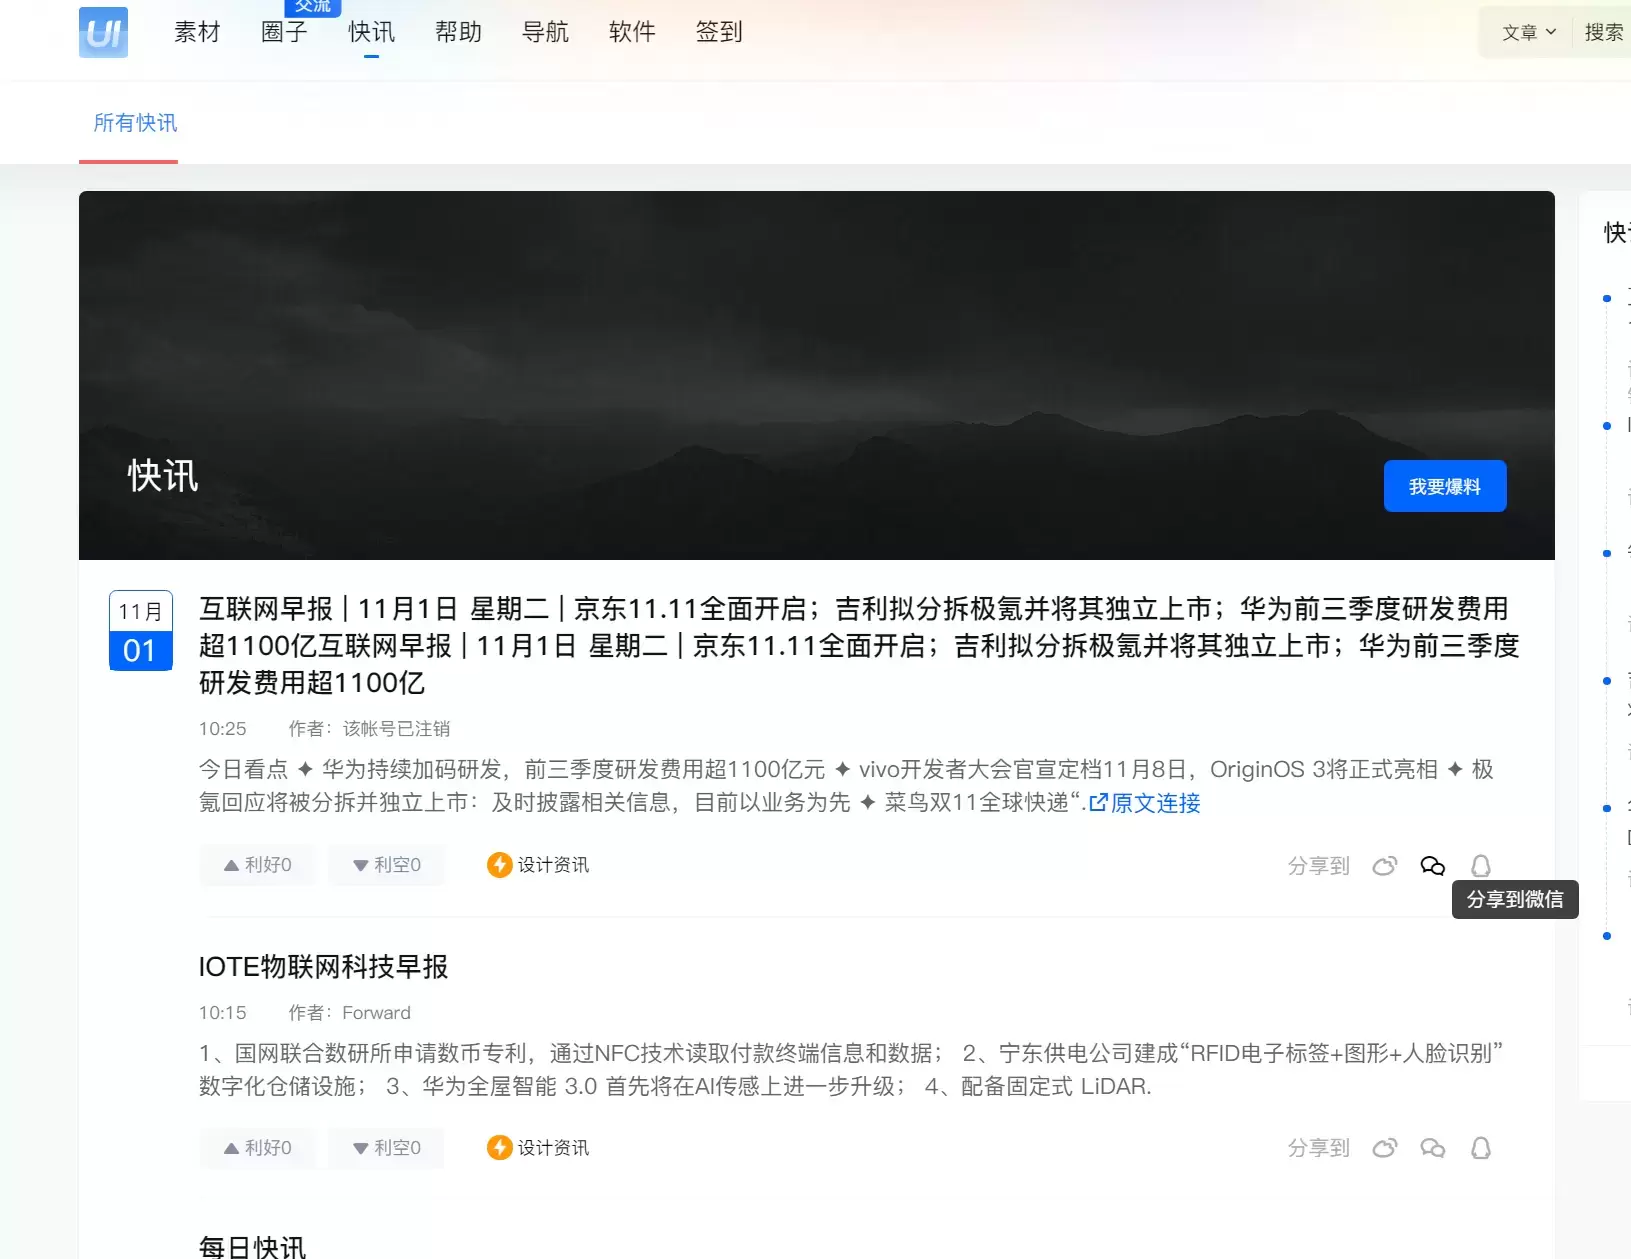Switch to the 所有快讯 tab
1631x1259 pixels.
point(135,123)
